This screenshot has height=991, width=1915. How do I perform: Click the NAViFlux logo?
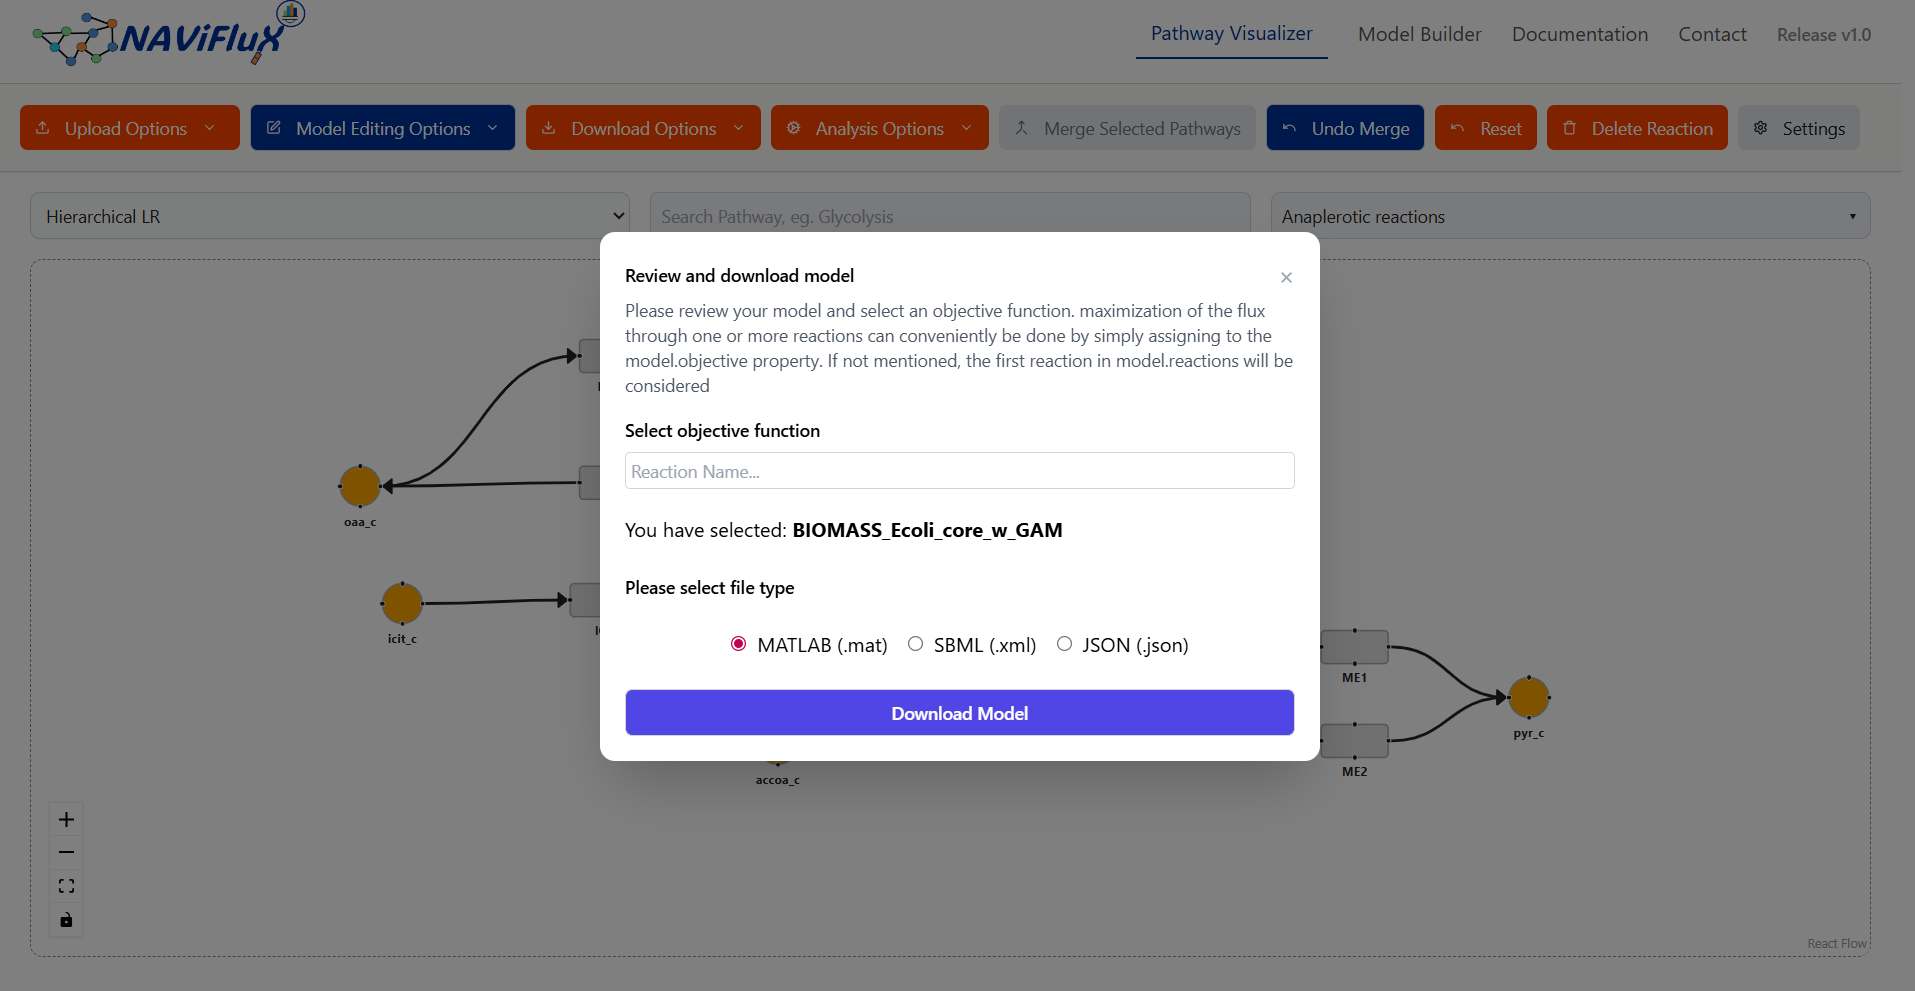click(167, 35)
